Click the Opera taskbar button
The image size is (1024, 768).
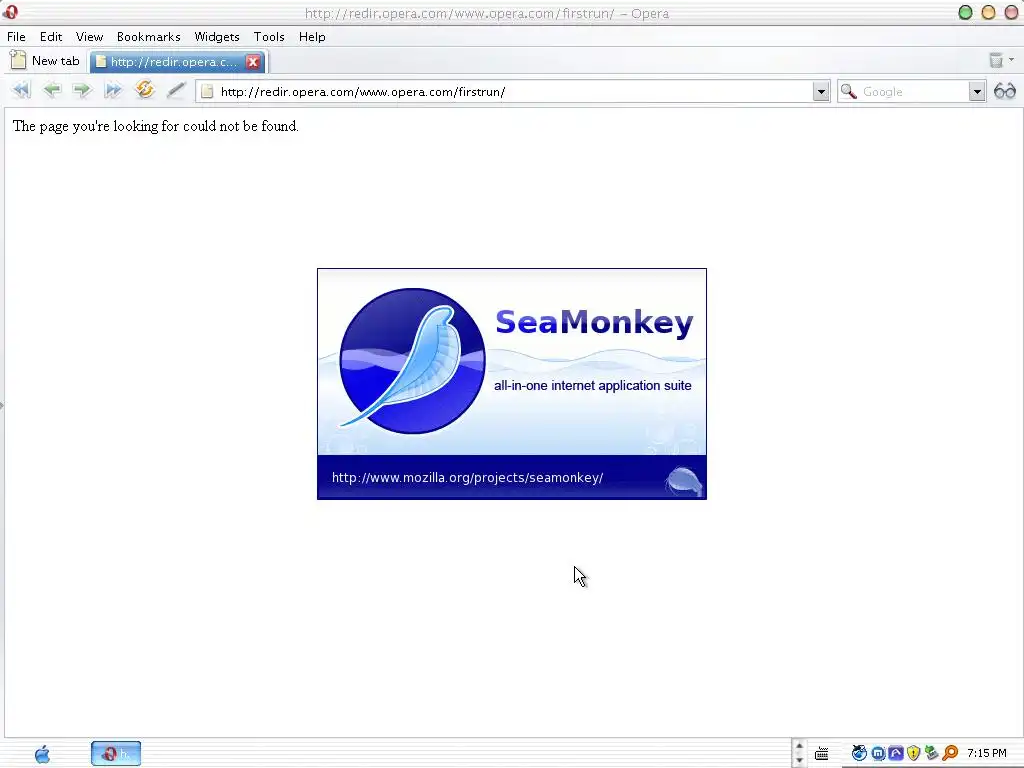tap(116, 754)
